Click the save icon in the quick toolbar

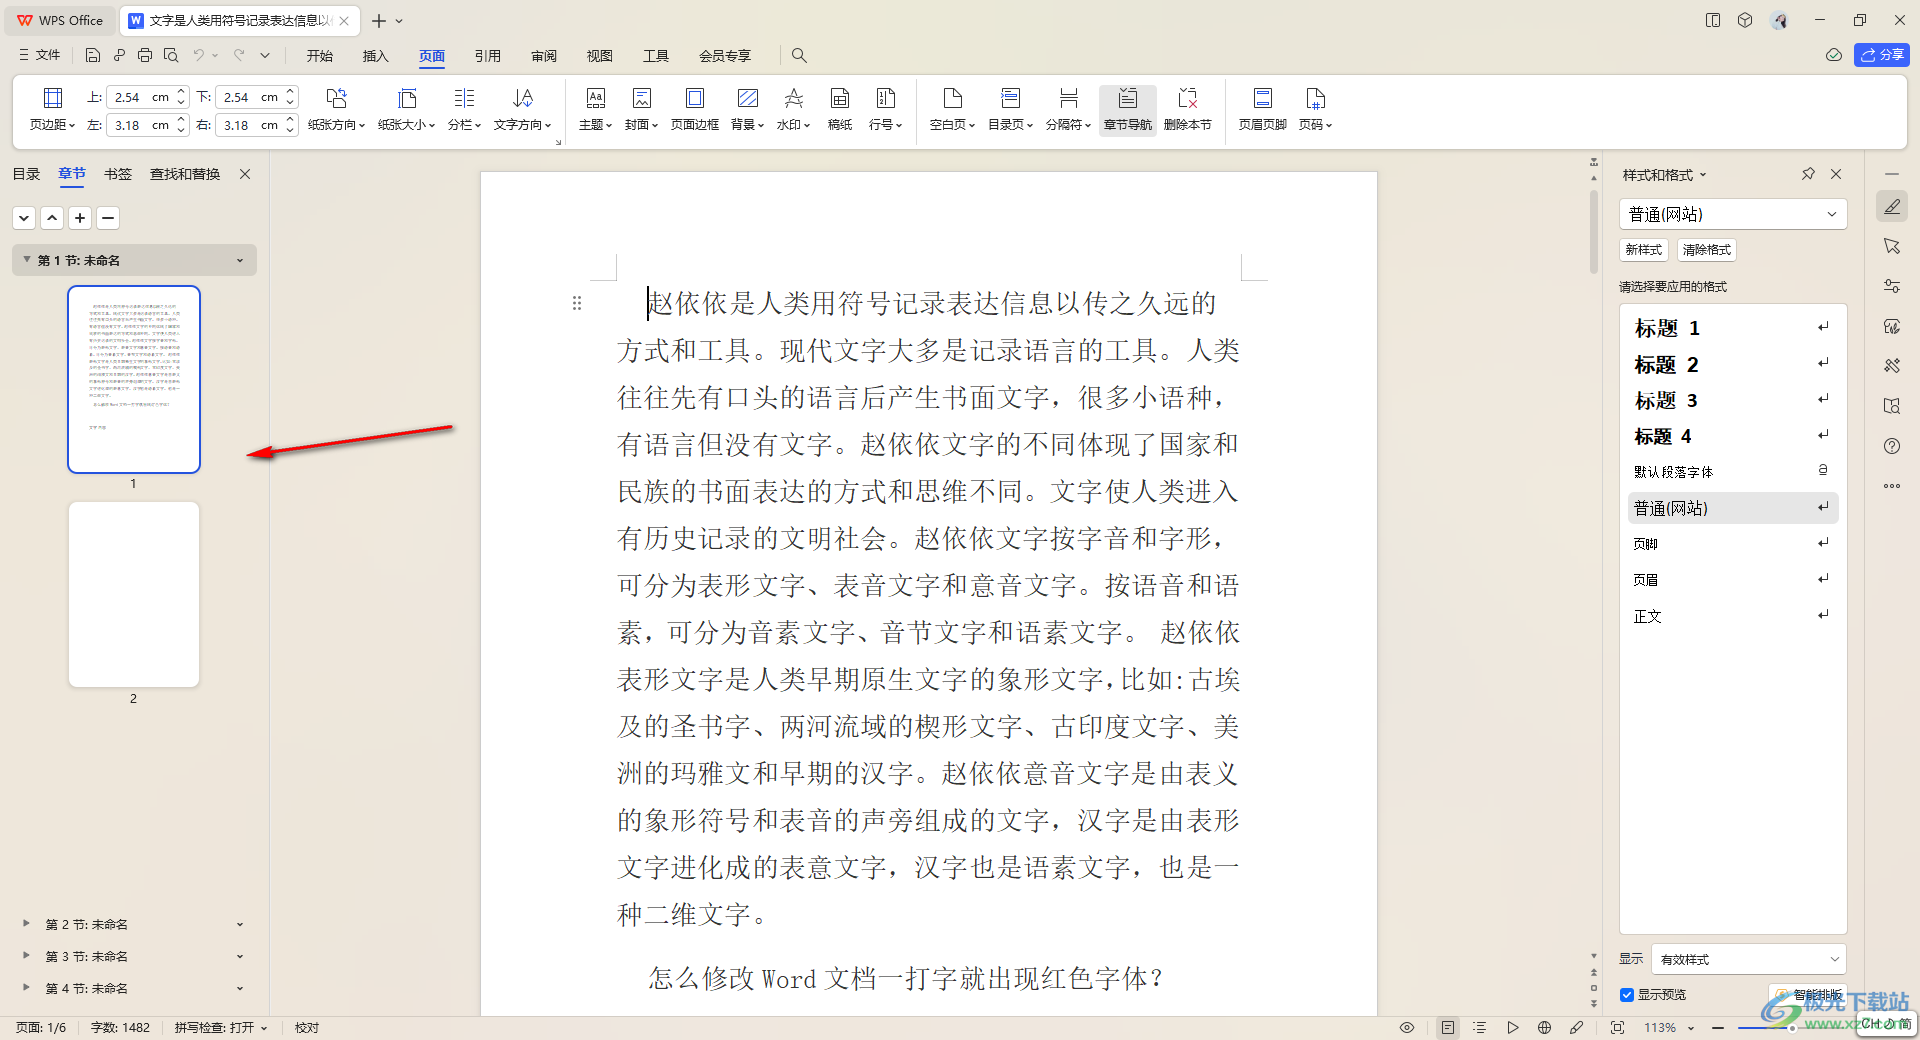(93, 55)
